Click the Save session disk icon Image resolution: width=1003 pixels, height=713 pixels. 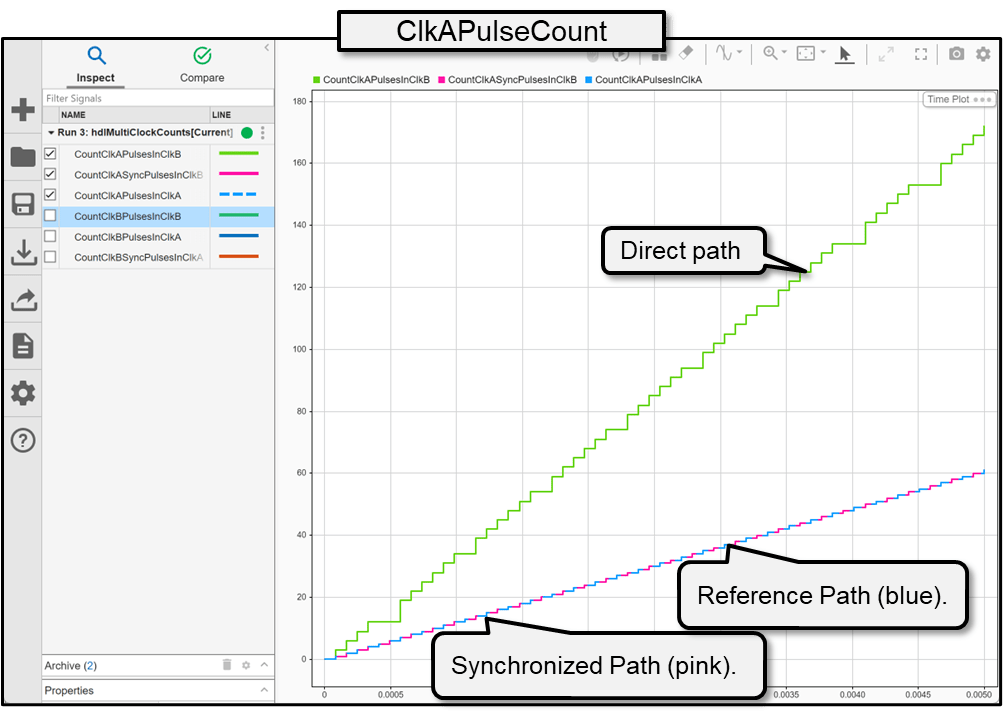(22, 205)
